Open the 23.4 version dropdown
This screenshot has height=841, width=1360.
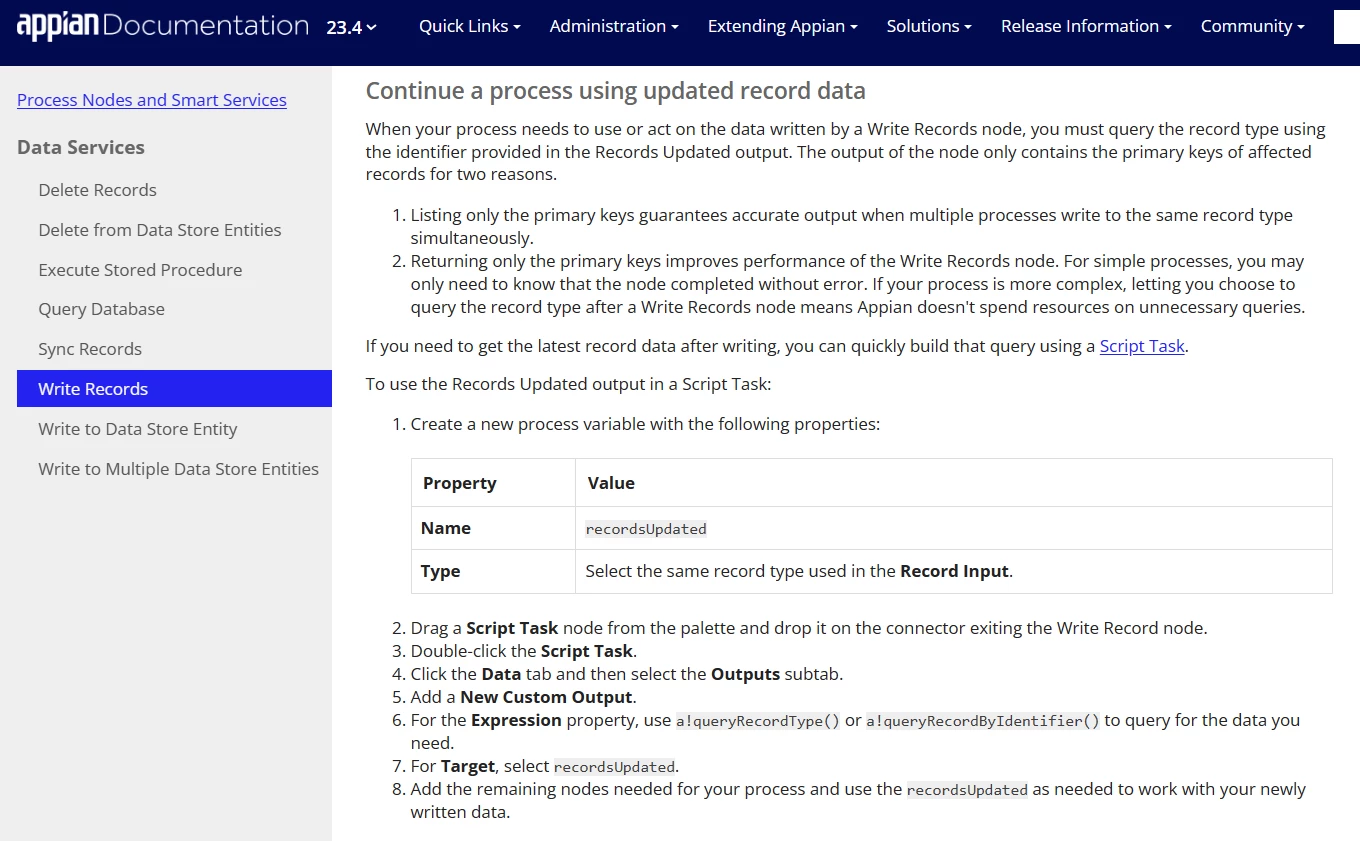[352, 27]
